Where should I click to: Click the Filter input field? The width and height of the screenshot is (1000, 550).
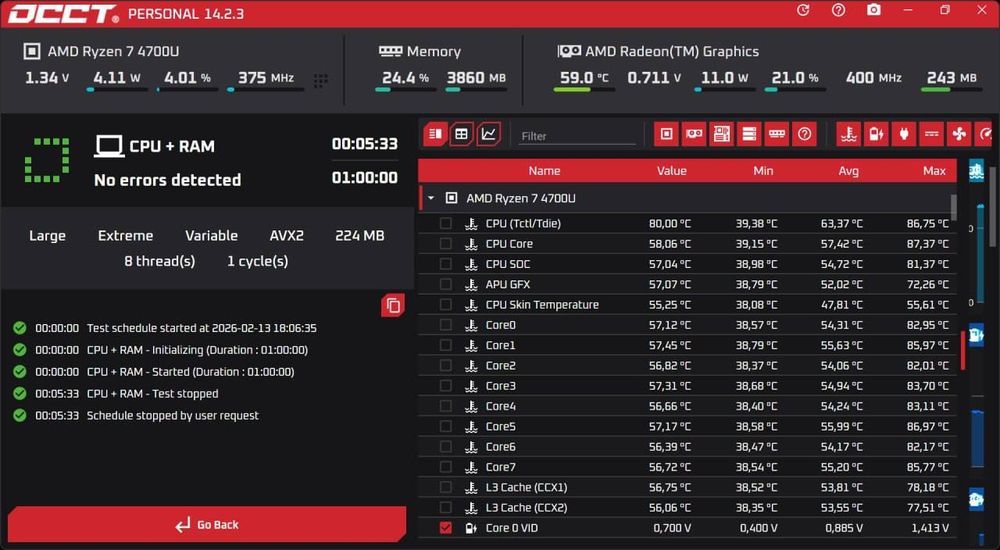pos(577,136)
